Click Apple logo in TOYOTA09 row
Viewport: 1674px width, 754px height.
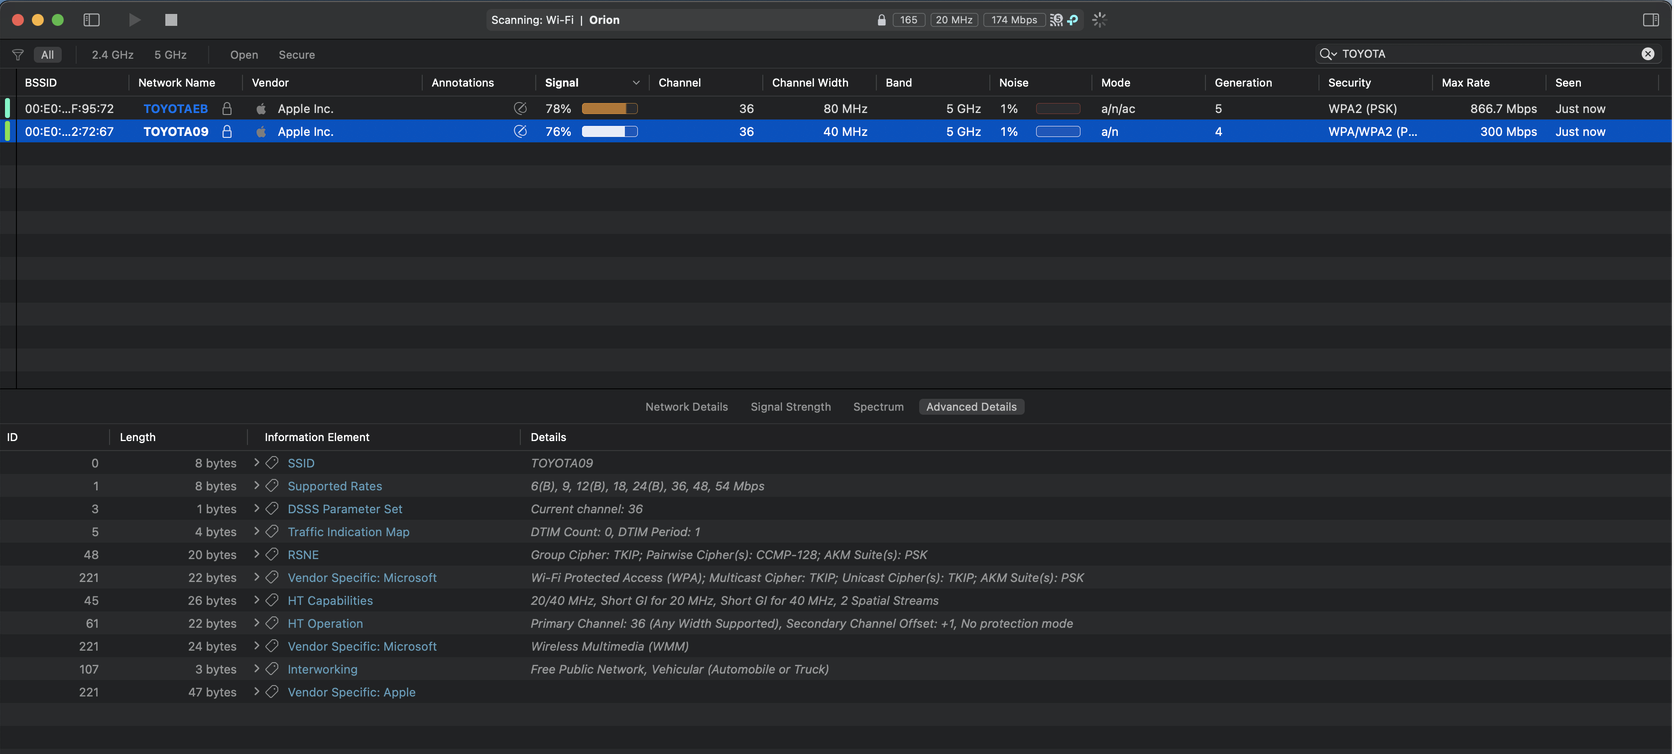pos(261,131)
